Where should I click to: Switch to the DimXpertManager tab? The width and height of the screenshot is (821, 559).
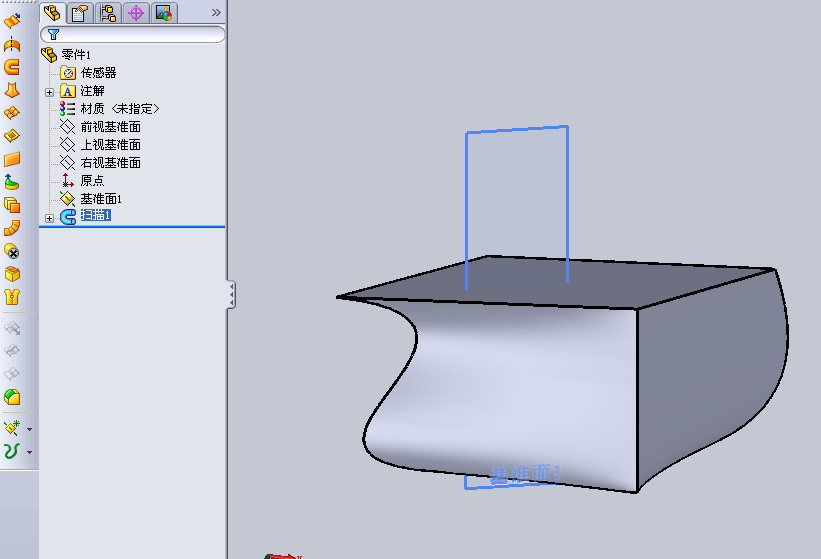click(x=136, y=13)
